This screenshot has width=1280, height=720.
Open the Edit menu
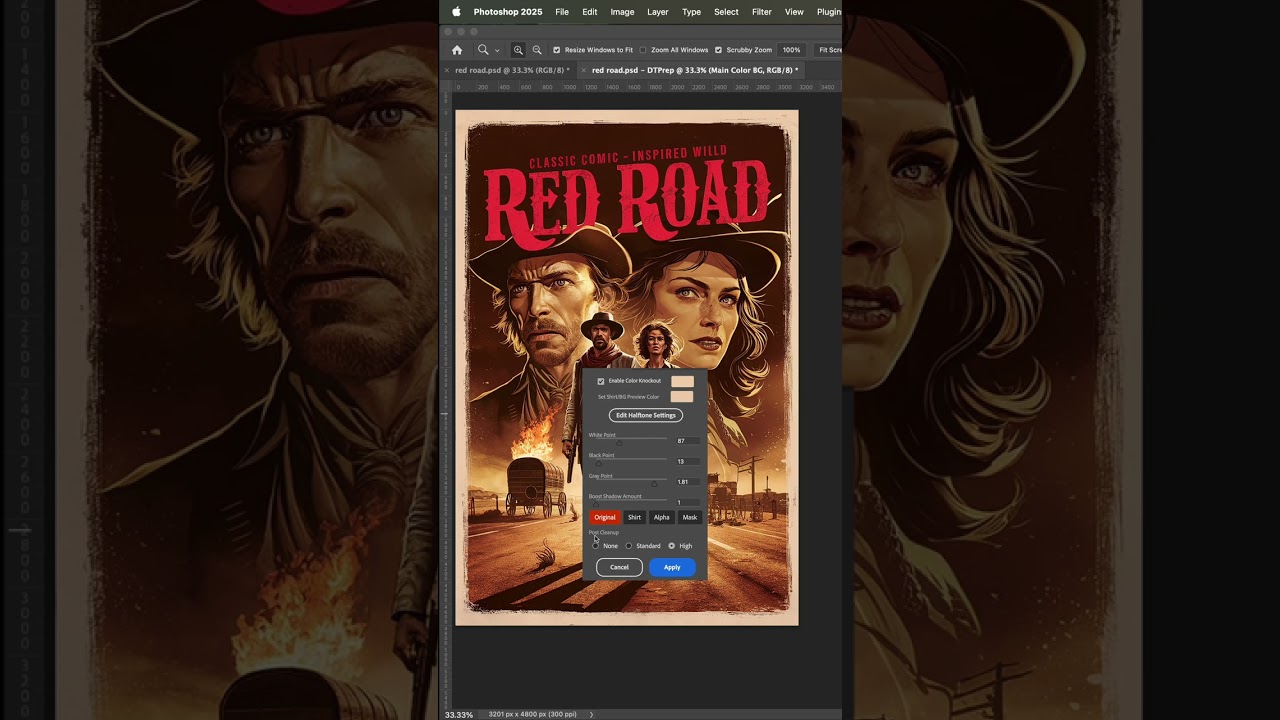pyautogui.click(x=590, y=12)
